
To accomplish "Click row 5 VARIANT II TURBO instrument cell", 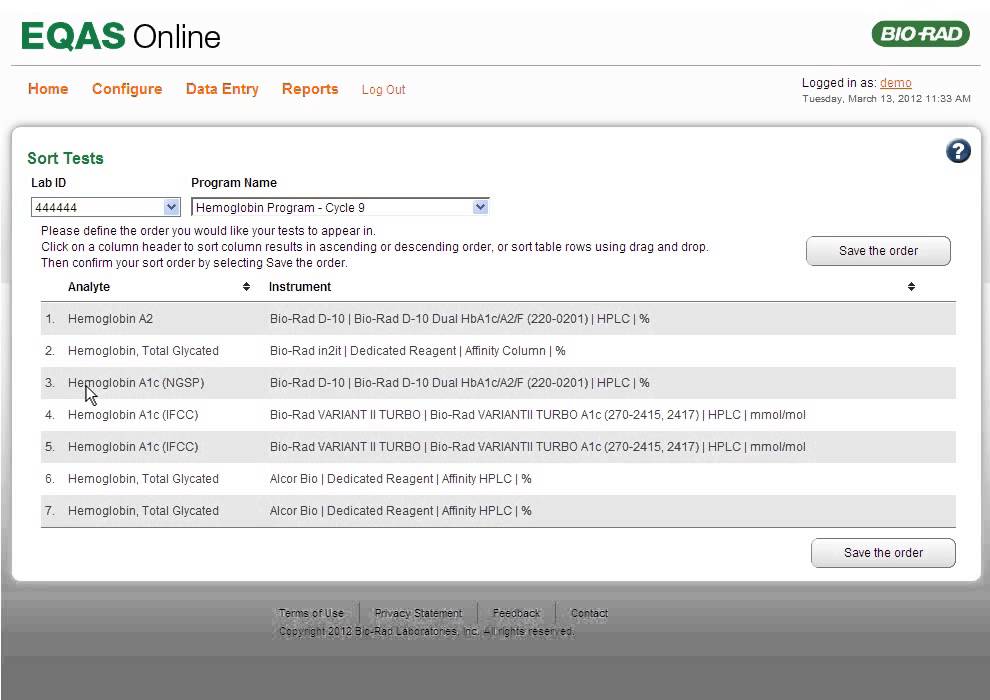I will [x=537, y=447].
